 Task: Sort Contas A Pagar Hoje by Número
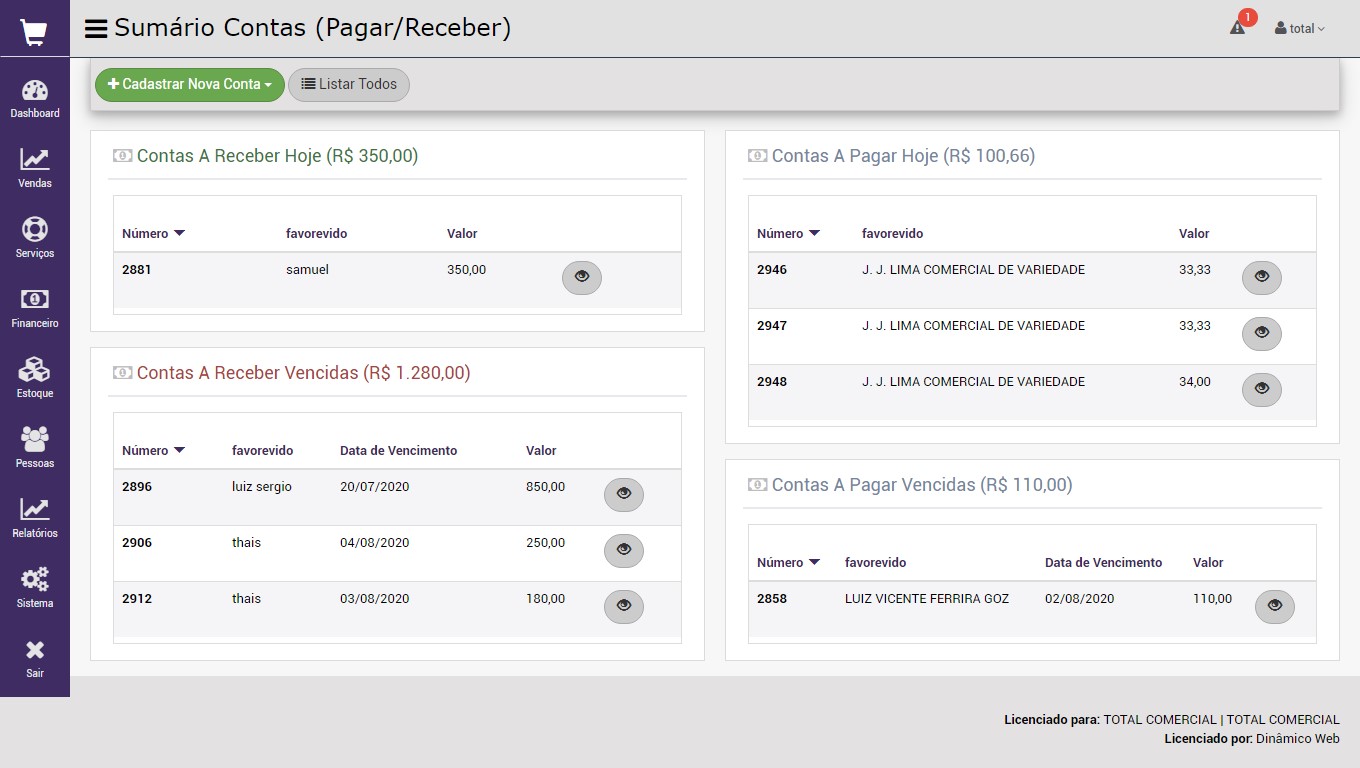pos(788,233)
